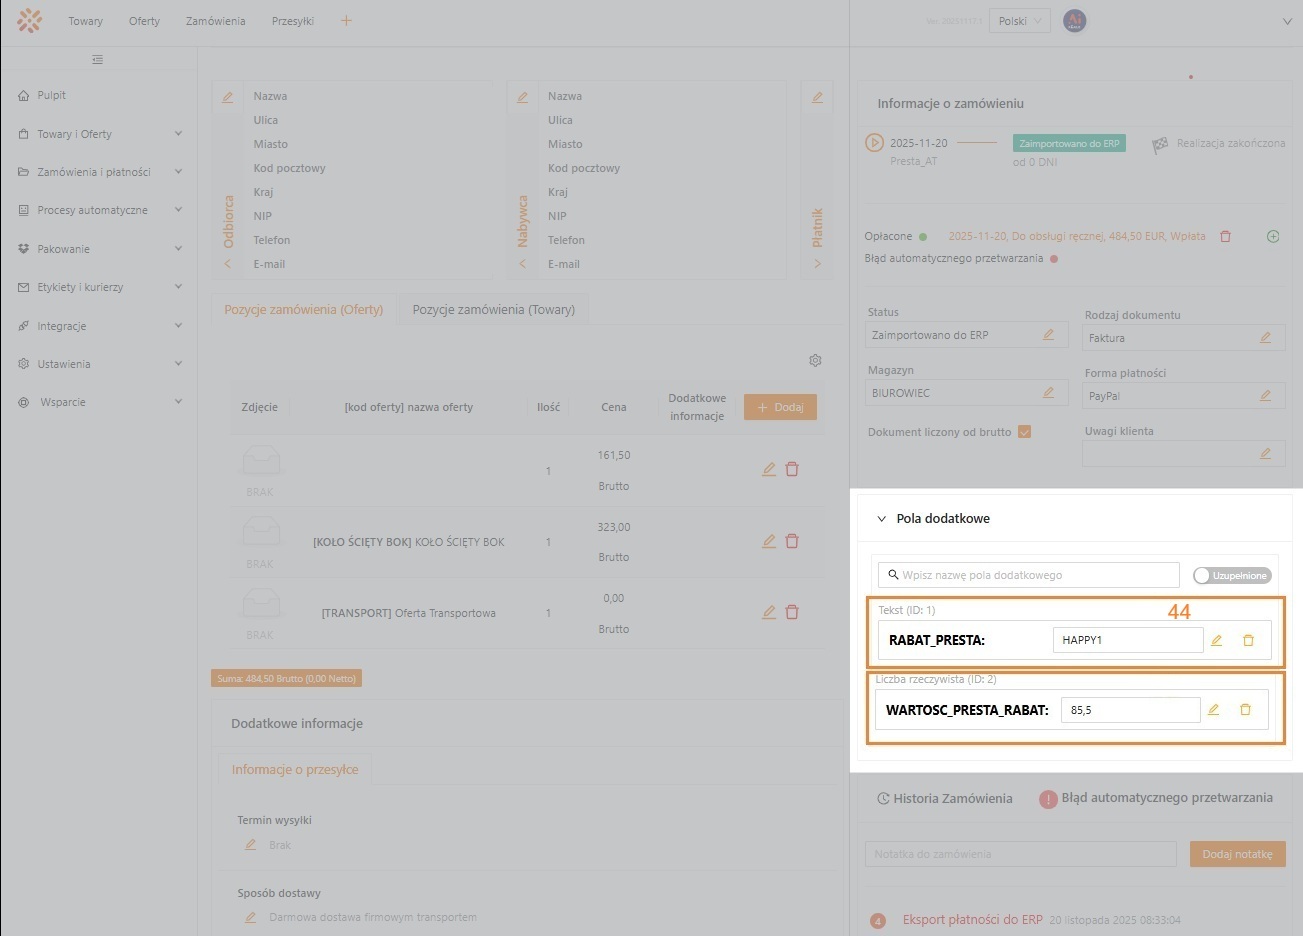Click the gear settings icon above offers table
This screenshot has width=1303, height=936.
coord(815,360)
